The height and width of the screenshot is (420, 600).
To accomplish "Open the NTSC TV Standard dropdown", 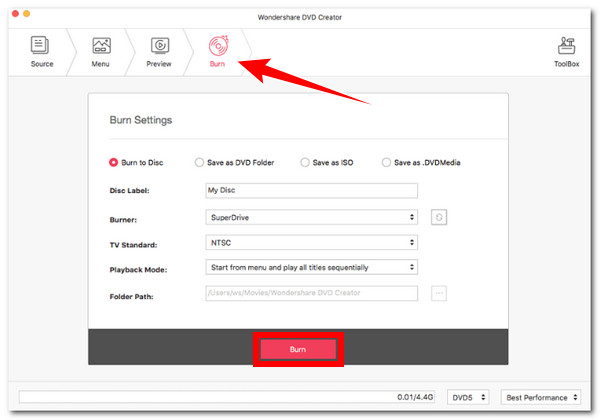I will (311, 243).
